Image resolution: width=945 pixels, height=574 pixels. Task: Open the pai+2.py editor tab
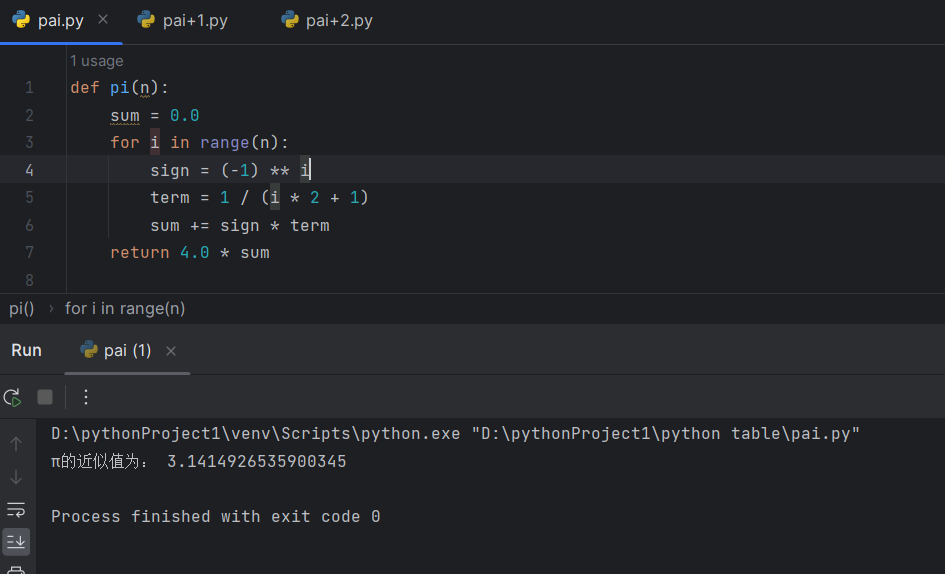point(338,21)
